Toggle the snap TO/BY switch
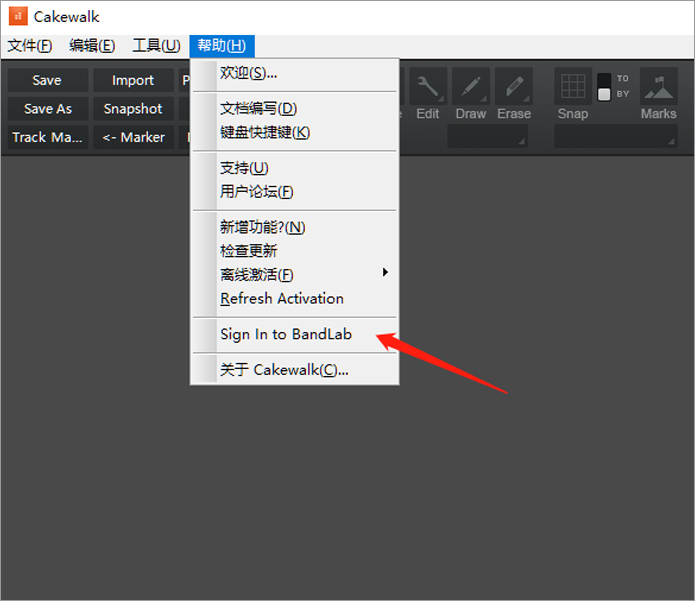The image size is (695, 601). click(604, 87)
